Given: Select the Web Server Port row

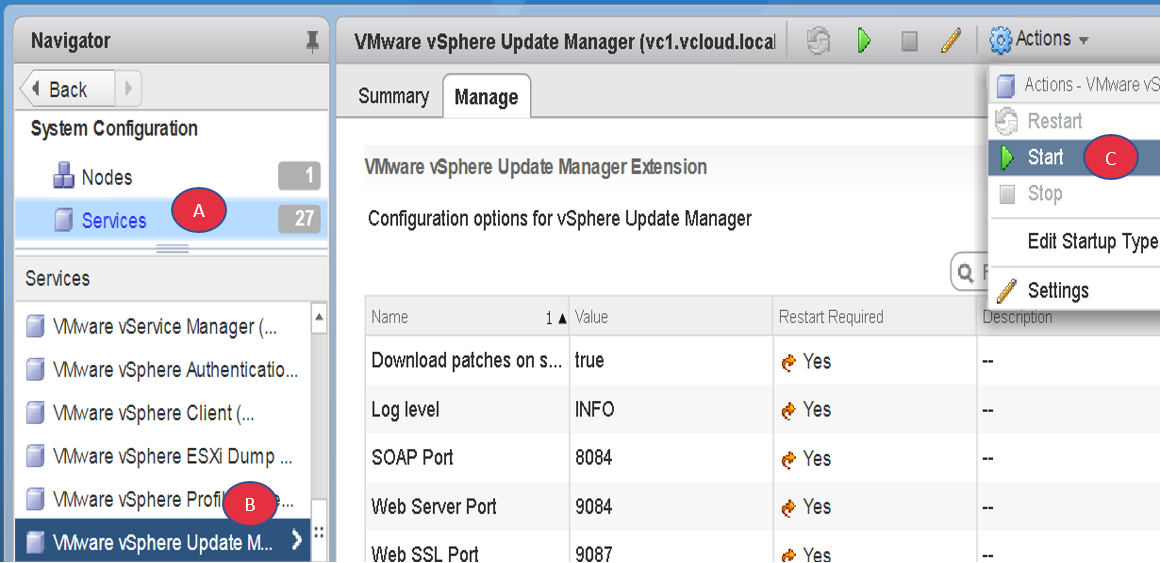Looking at the screenshot, I should coord(763,507).
